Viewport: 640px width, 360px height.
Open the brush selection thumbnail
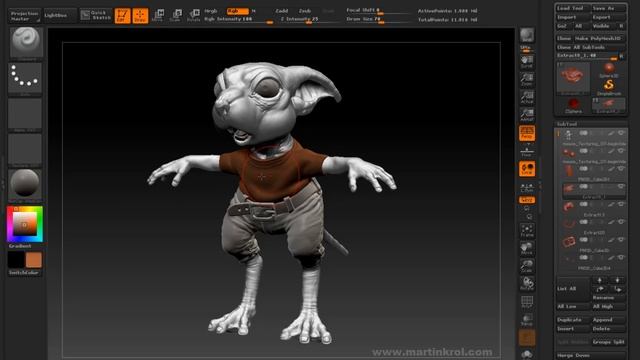pyautogui.click(x=25, y=42)
